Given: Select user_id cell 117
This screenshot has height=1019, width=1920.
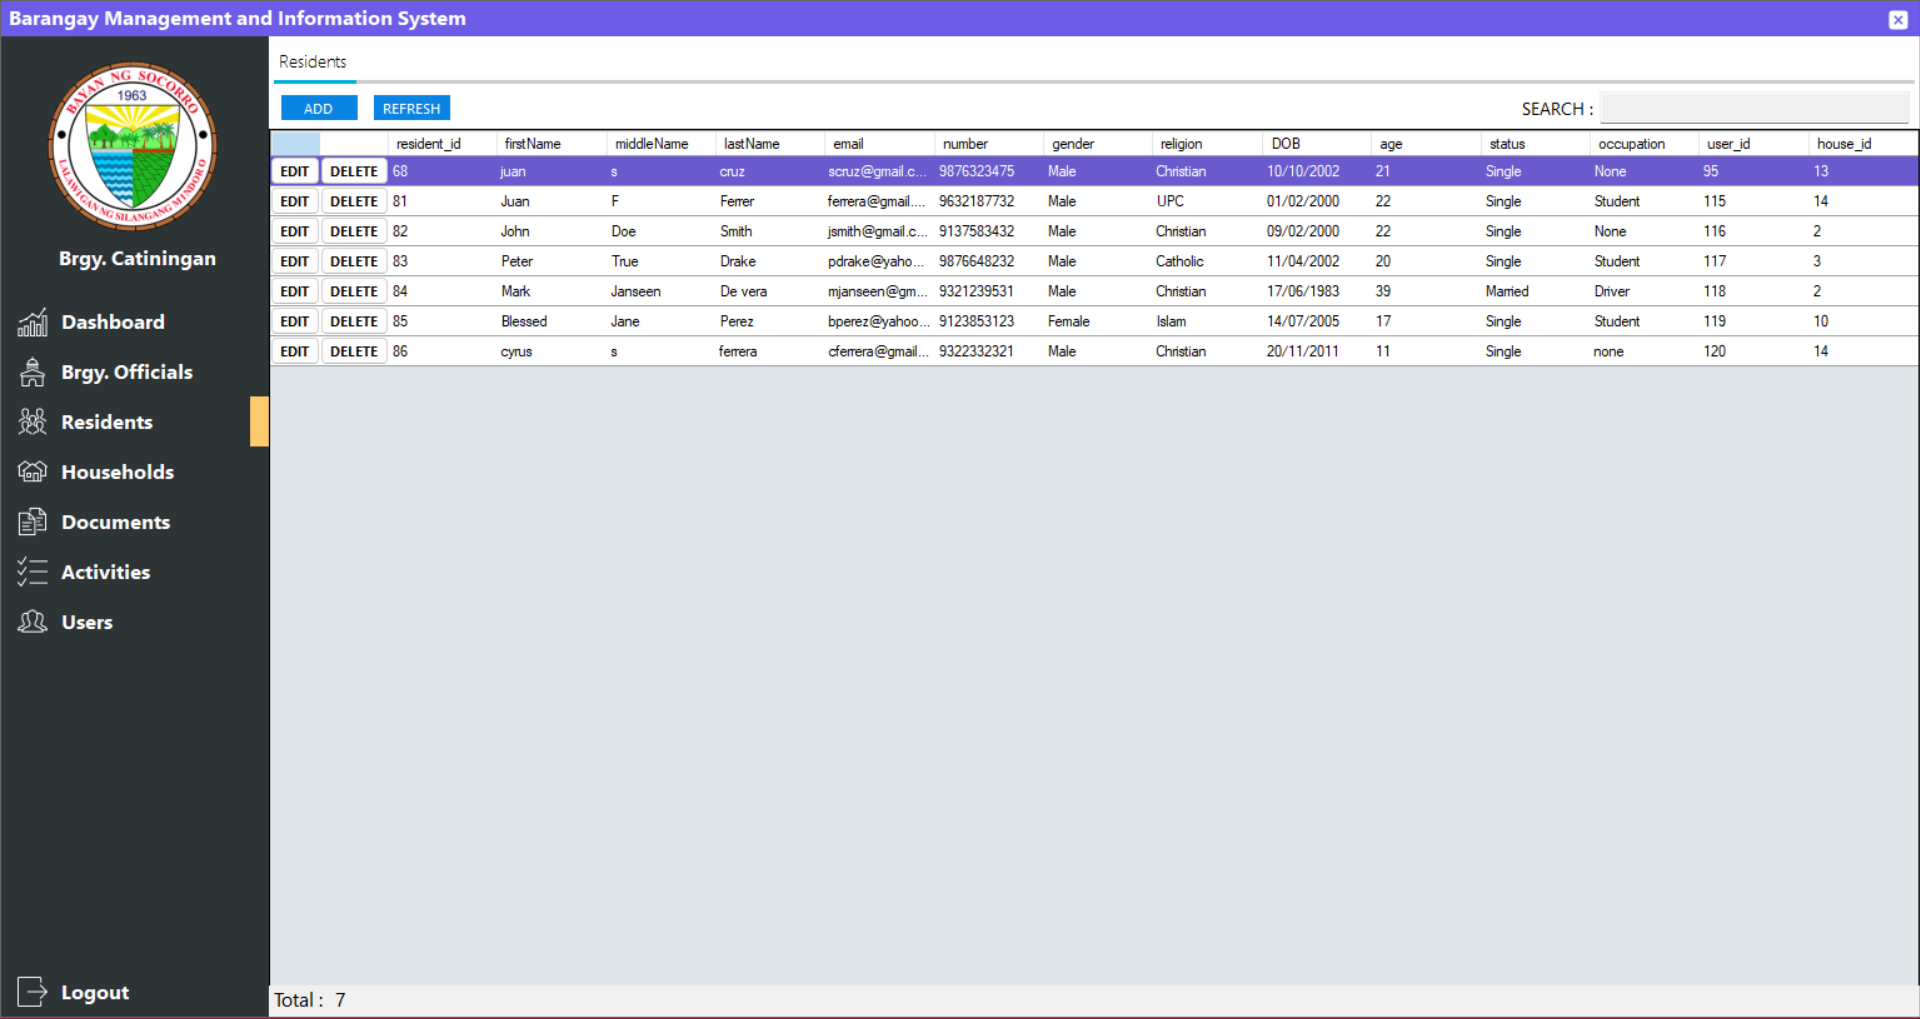Looking at the screenshot, I should (x=1753, y=261).
